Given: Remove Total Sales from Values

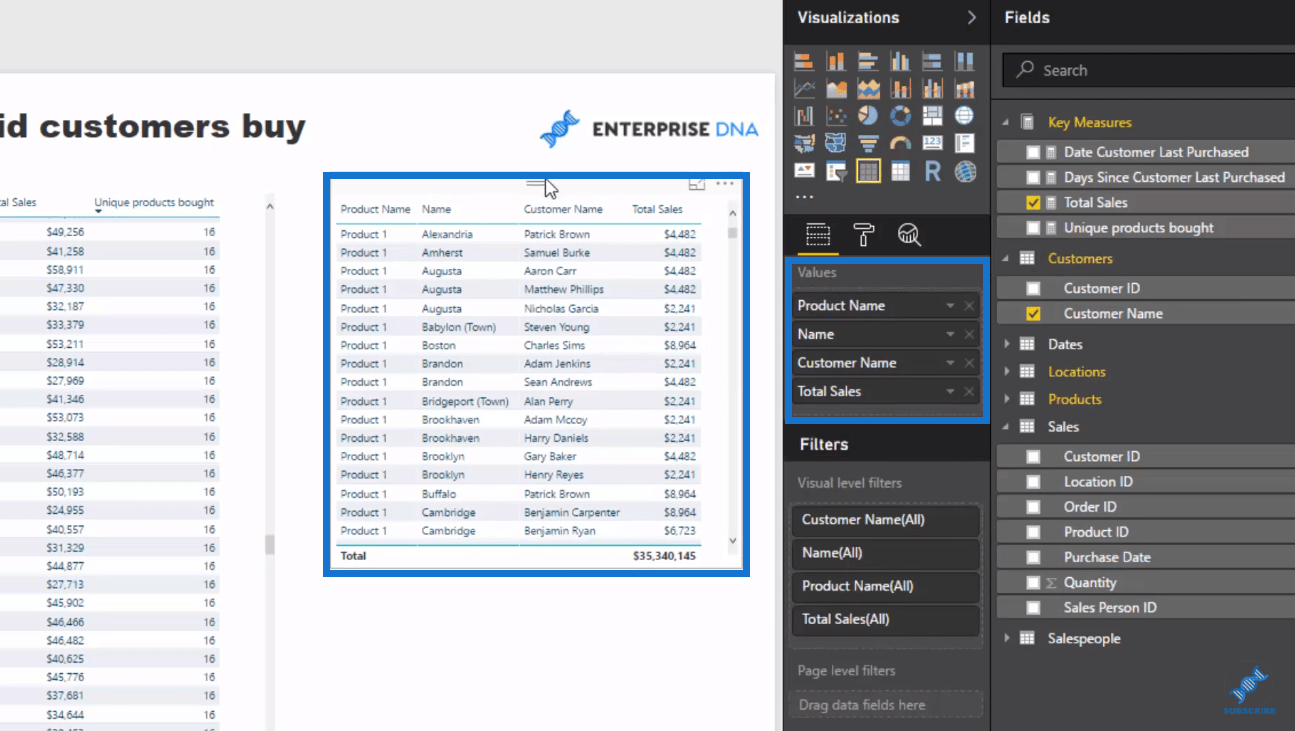Looking at the screenshot, I should [x=969, y=391].
